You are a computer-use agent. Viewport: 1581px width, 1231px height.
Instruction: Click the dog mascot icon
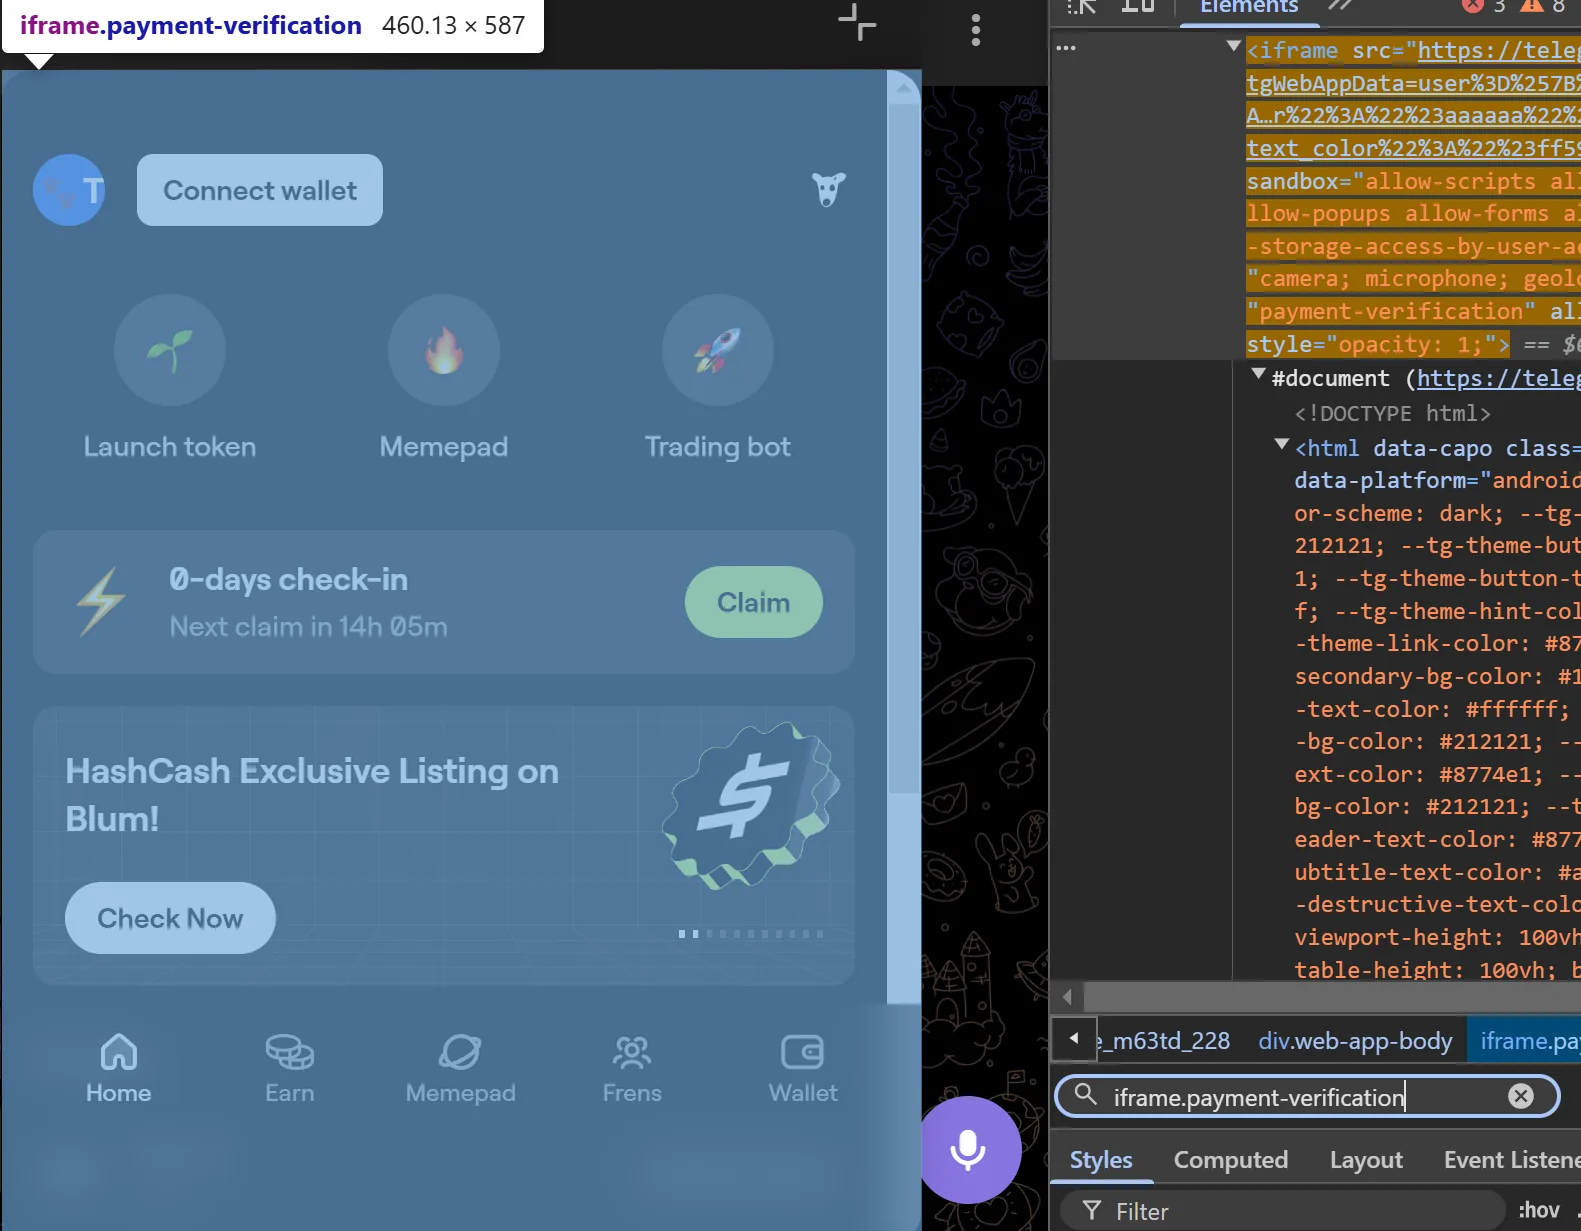pos(828,189)
